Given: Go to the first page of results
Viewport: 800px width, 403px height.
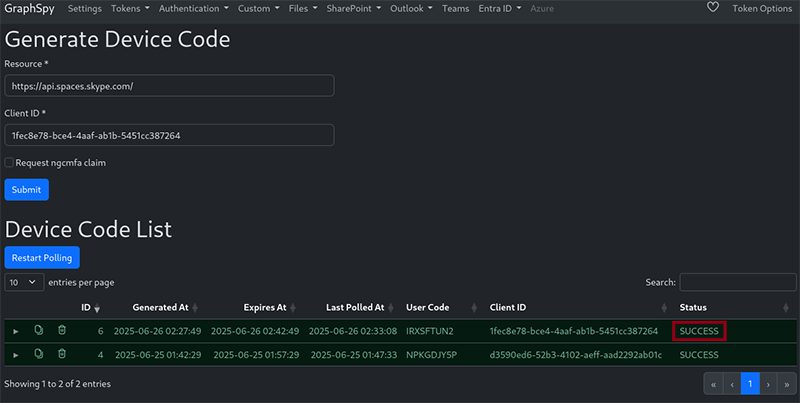Looking at the screenshot, I should (714, 383).
